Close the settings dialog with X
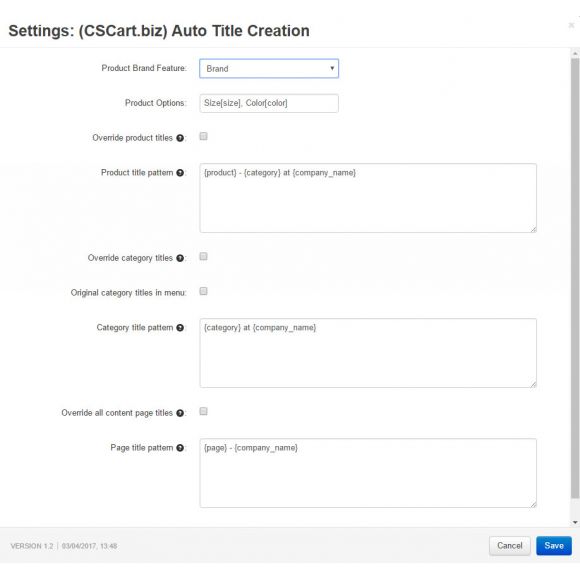The height and width of the screenshot is (580, 580). coord(571,25)
